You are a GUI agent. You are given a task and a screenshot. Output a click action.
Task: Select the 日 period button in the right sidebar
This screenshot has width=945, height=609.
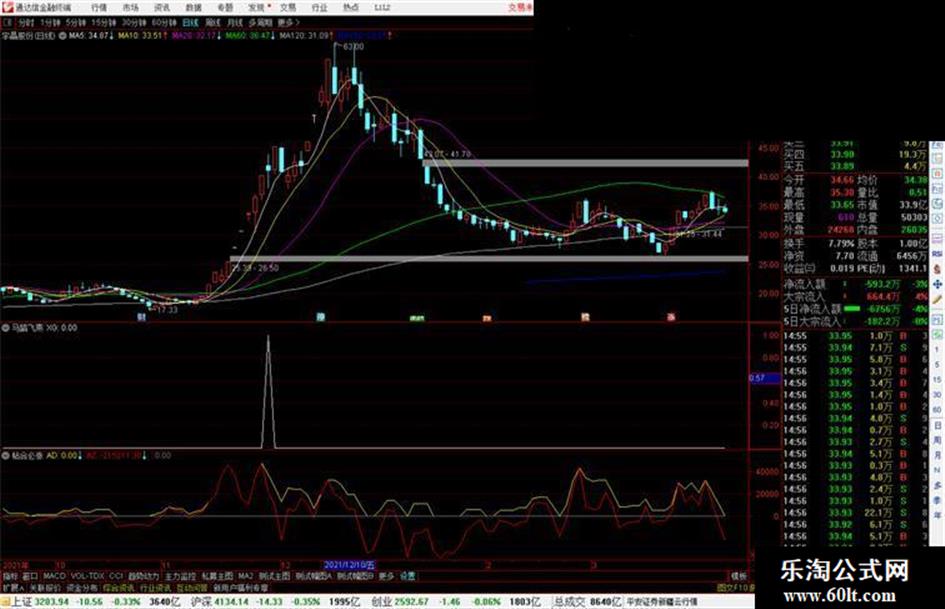pos(937,426)
